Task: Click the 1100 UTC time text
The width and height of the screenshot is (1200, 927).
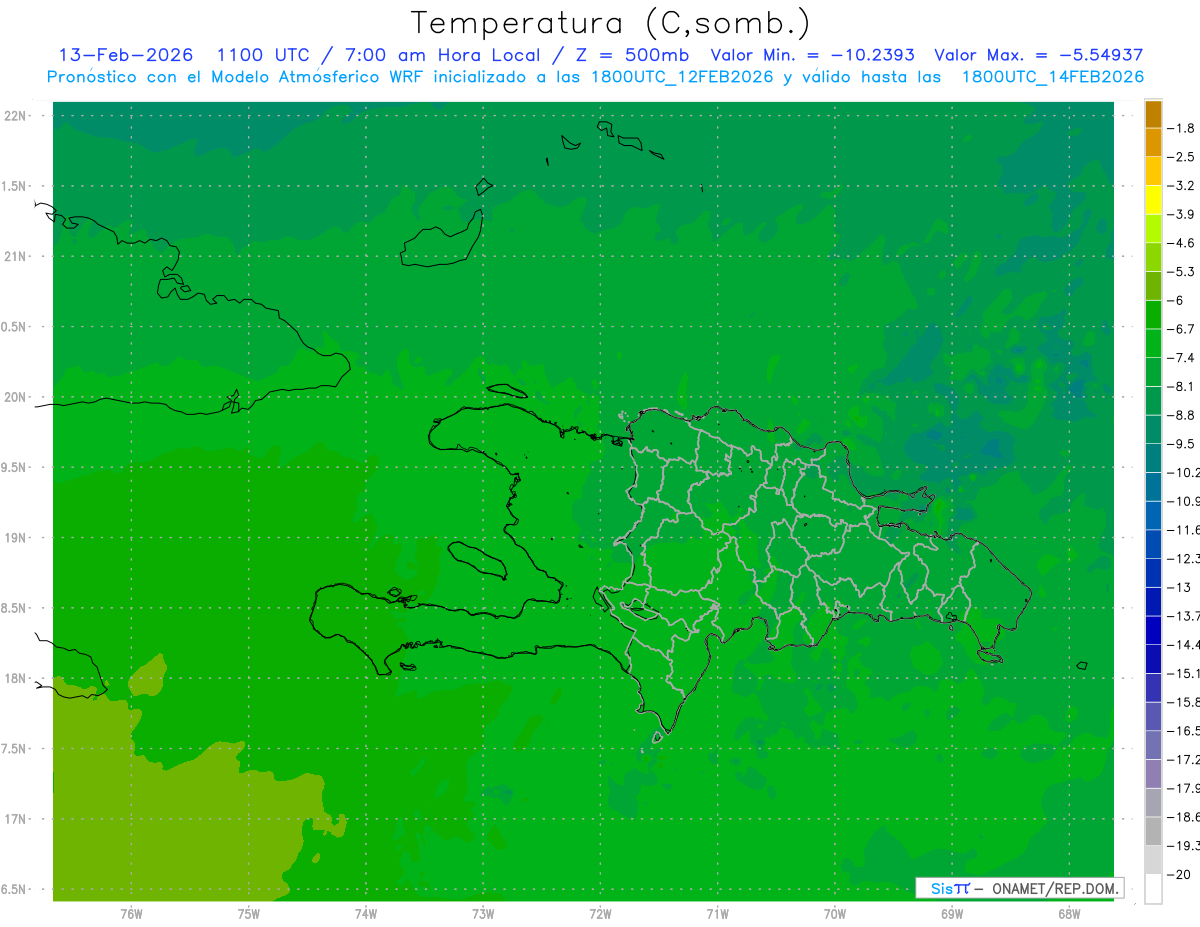Action: tap(263, 55)
